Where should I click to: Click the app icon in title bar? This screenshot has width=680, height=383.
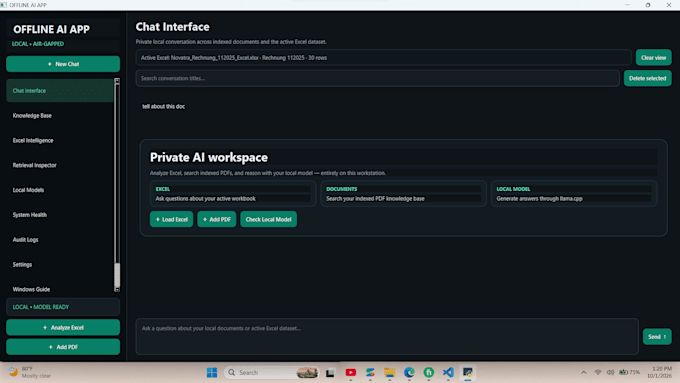point(4,5)
